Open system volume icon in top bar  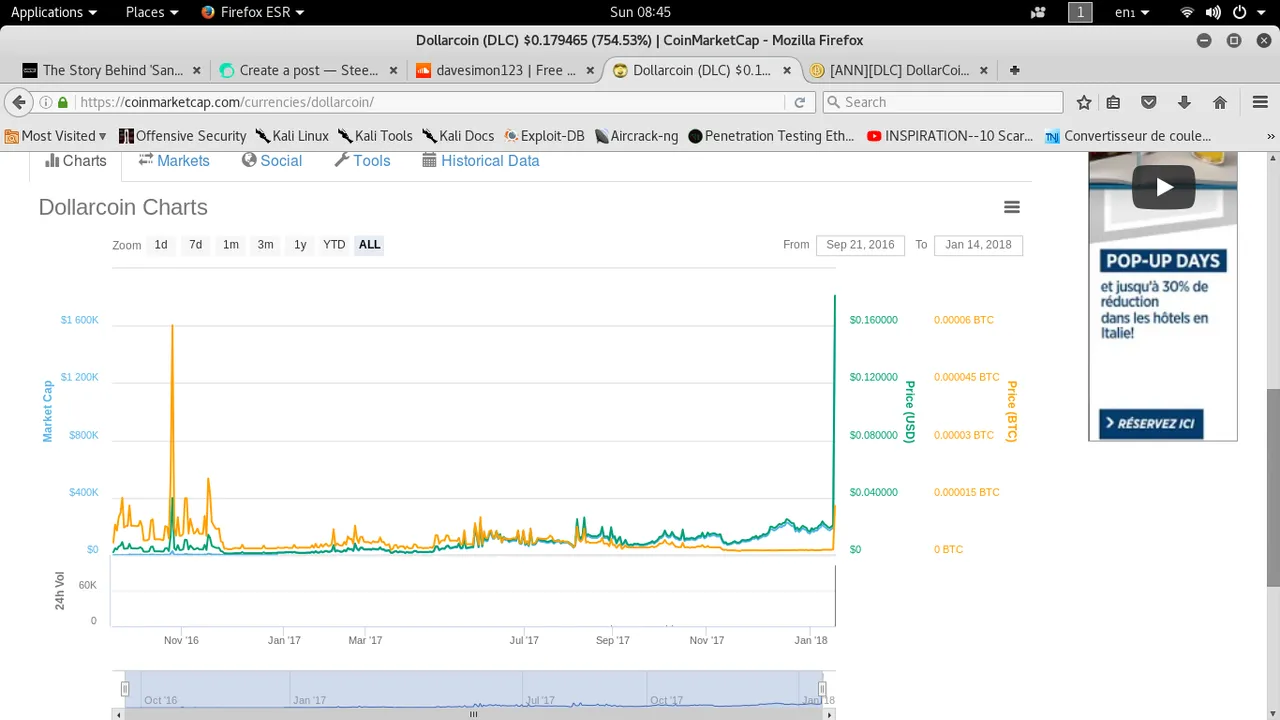pos(1213,12)
